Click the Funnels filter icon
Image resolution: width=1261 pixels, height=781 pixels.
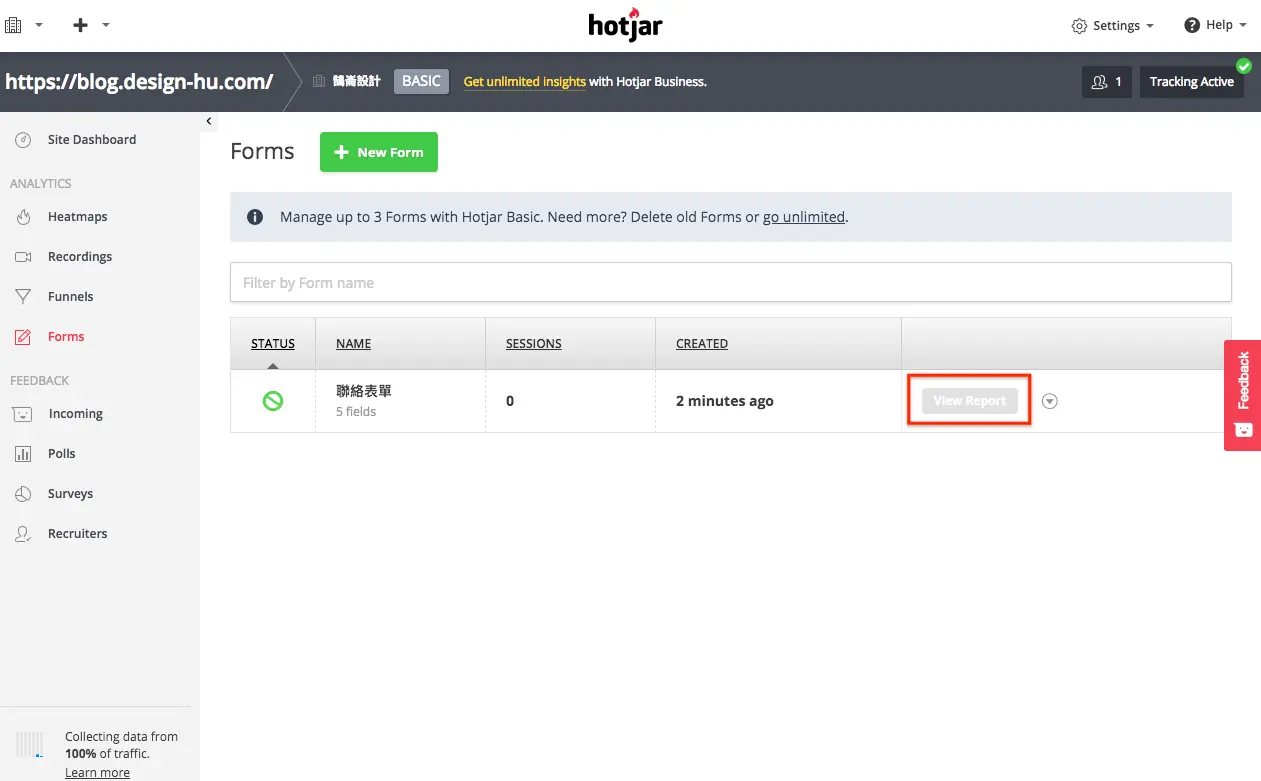[x=23, y=297]
